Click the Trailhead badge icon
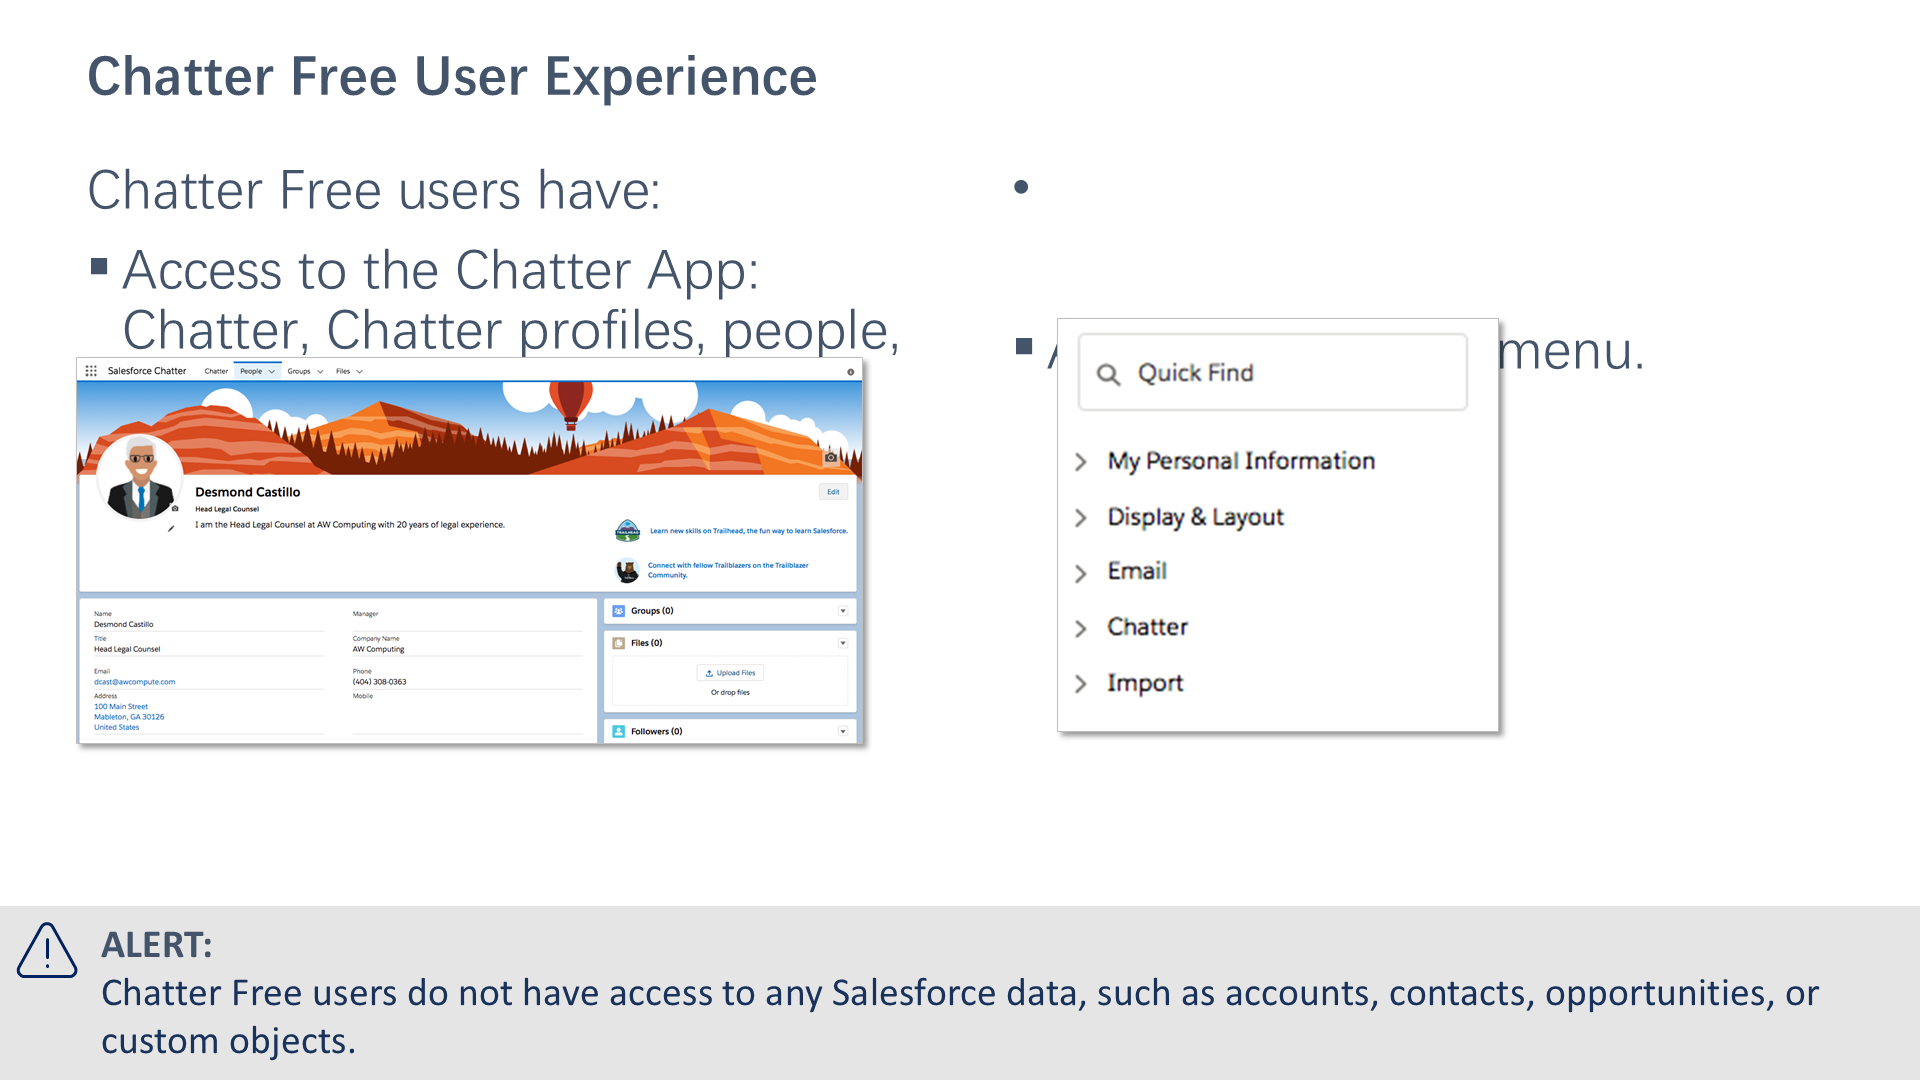Viewport: 1920px width, 1080px height. 627,530
